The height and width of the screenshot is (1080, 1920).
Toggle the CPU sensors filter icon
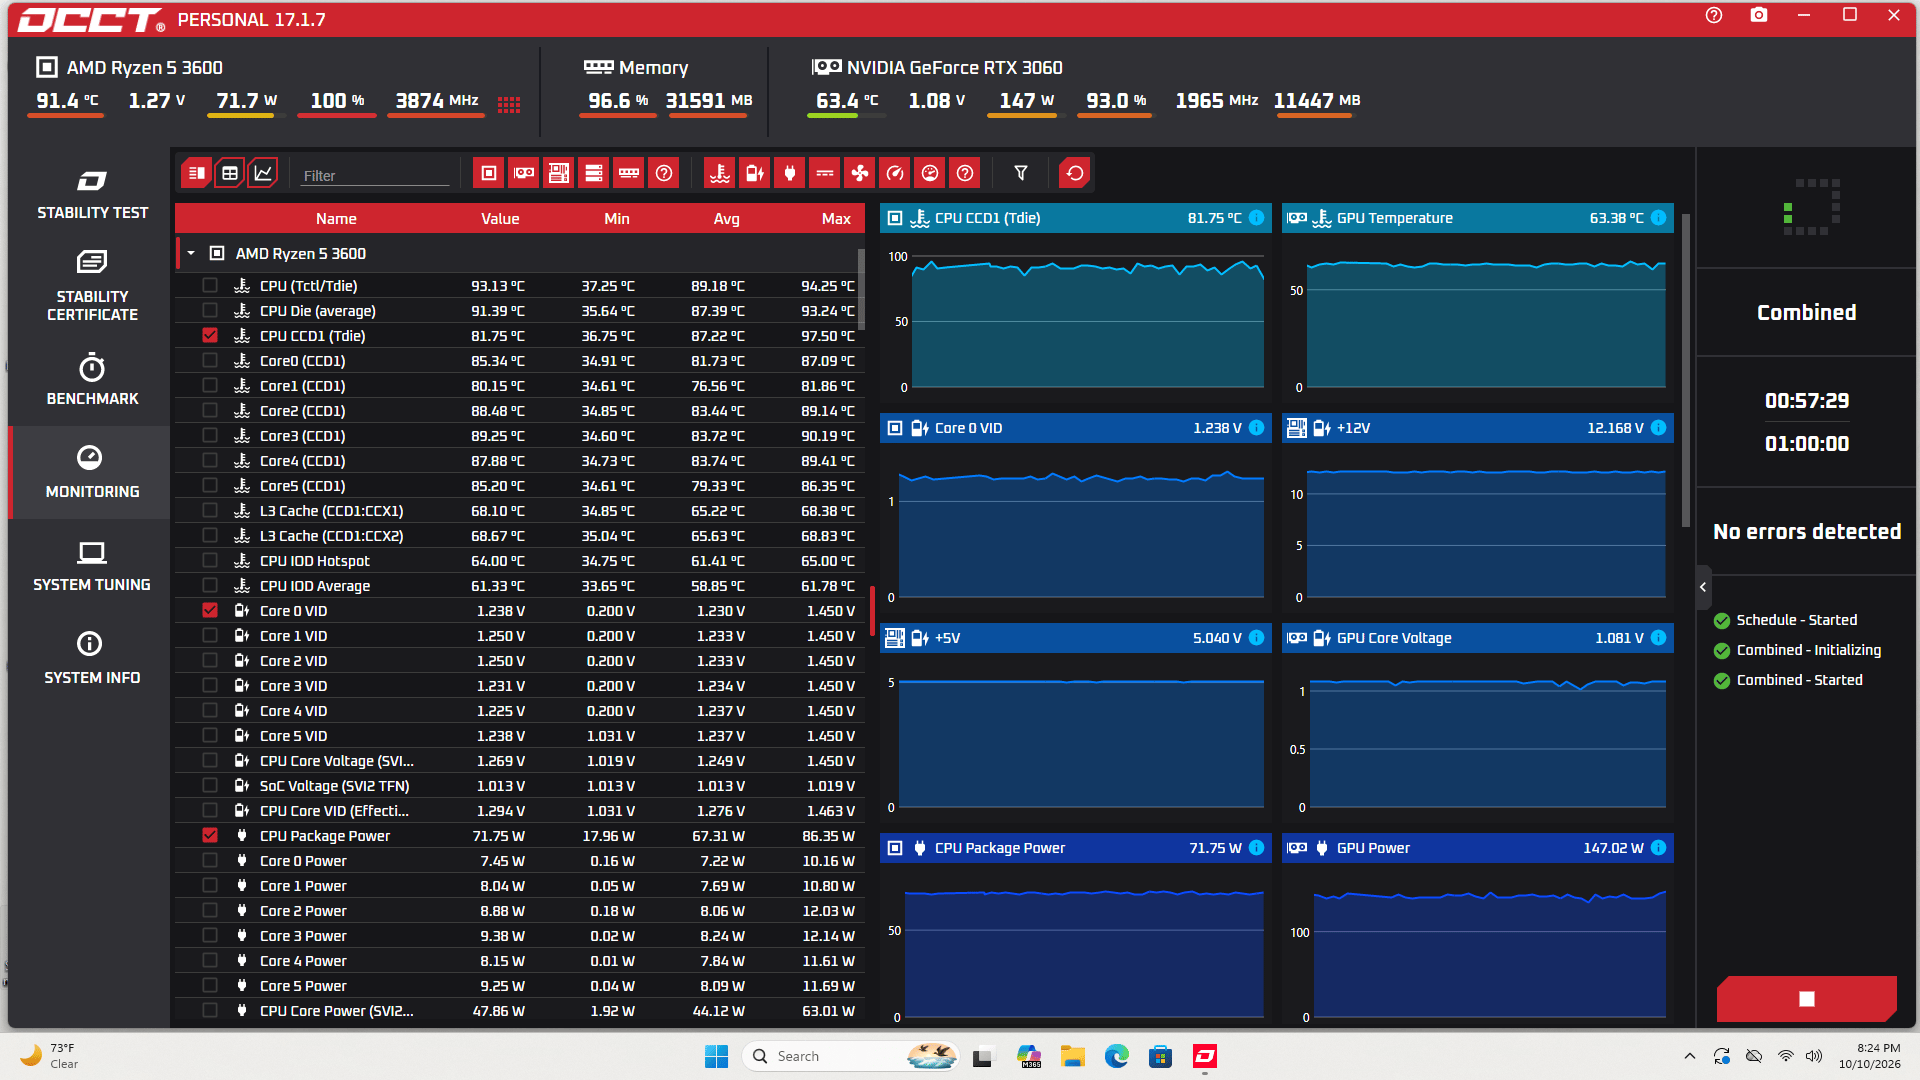pos(489,174)
